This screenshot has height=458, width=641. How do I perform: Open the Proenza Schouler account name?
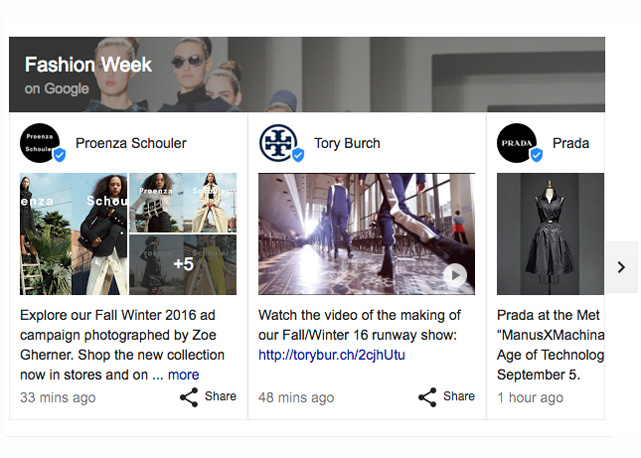[x=131, y=143]
